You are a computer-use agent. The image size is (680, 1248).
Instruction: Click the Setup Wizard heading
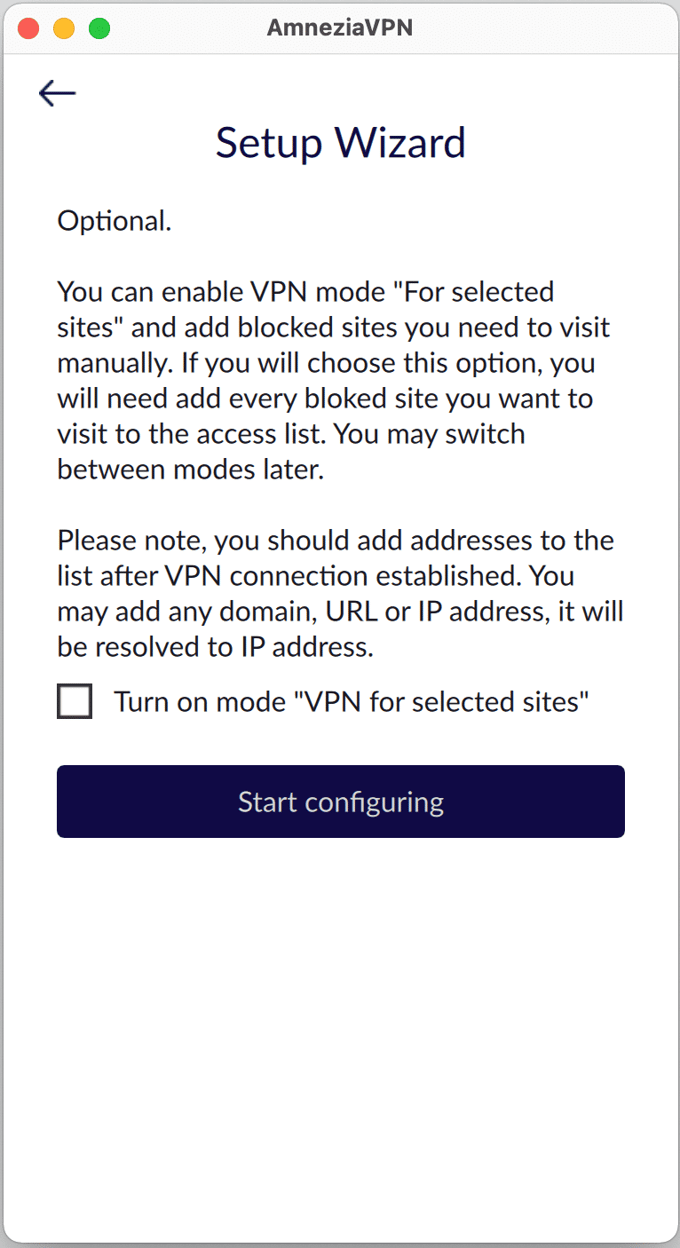coord(340,142)
